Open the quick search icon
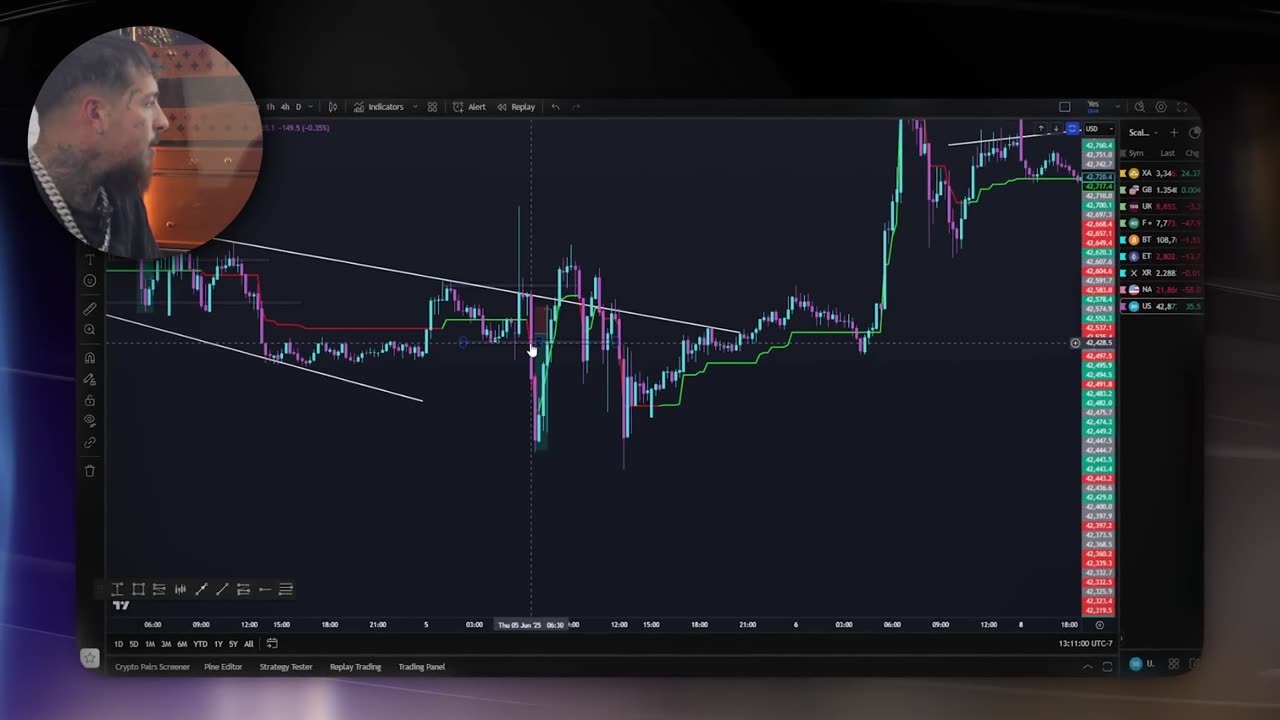 (1139, 107)
